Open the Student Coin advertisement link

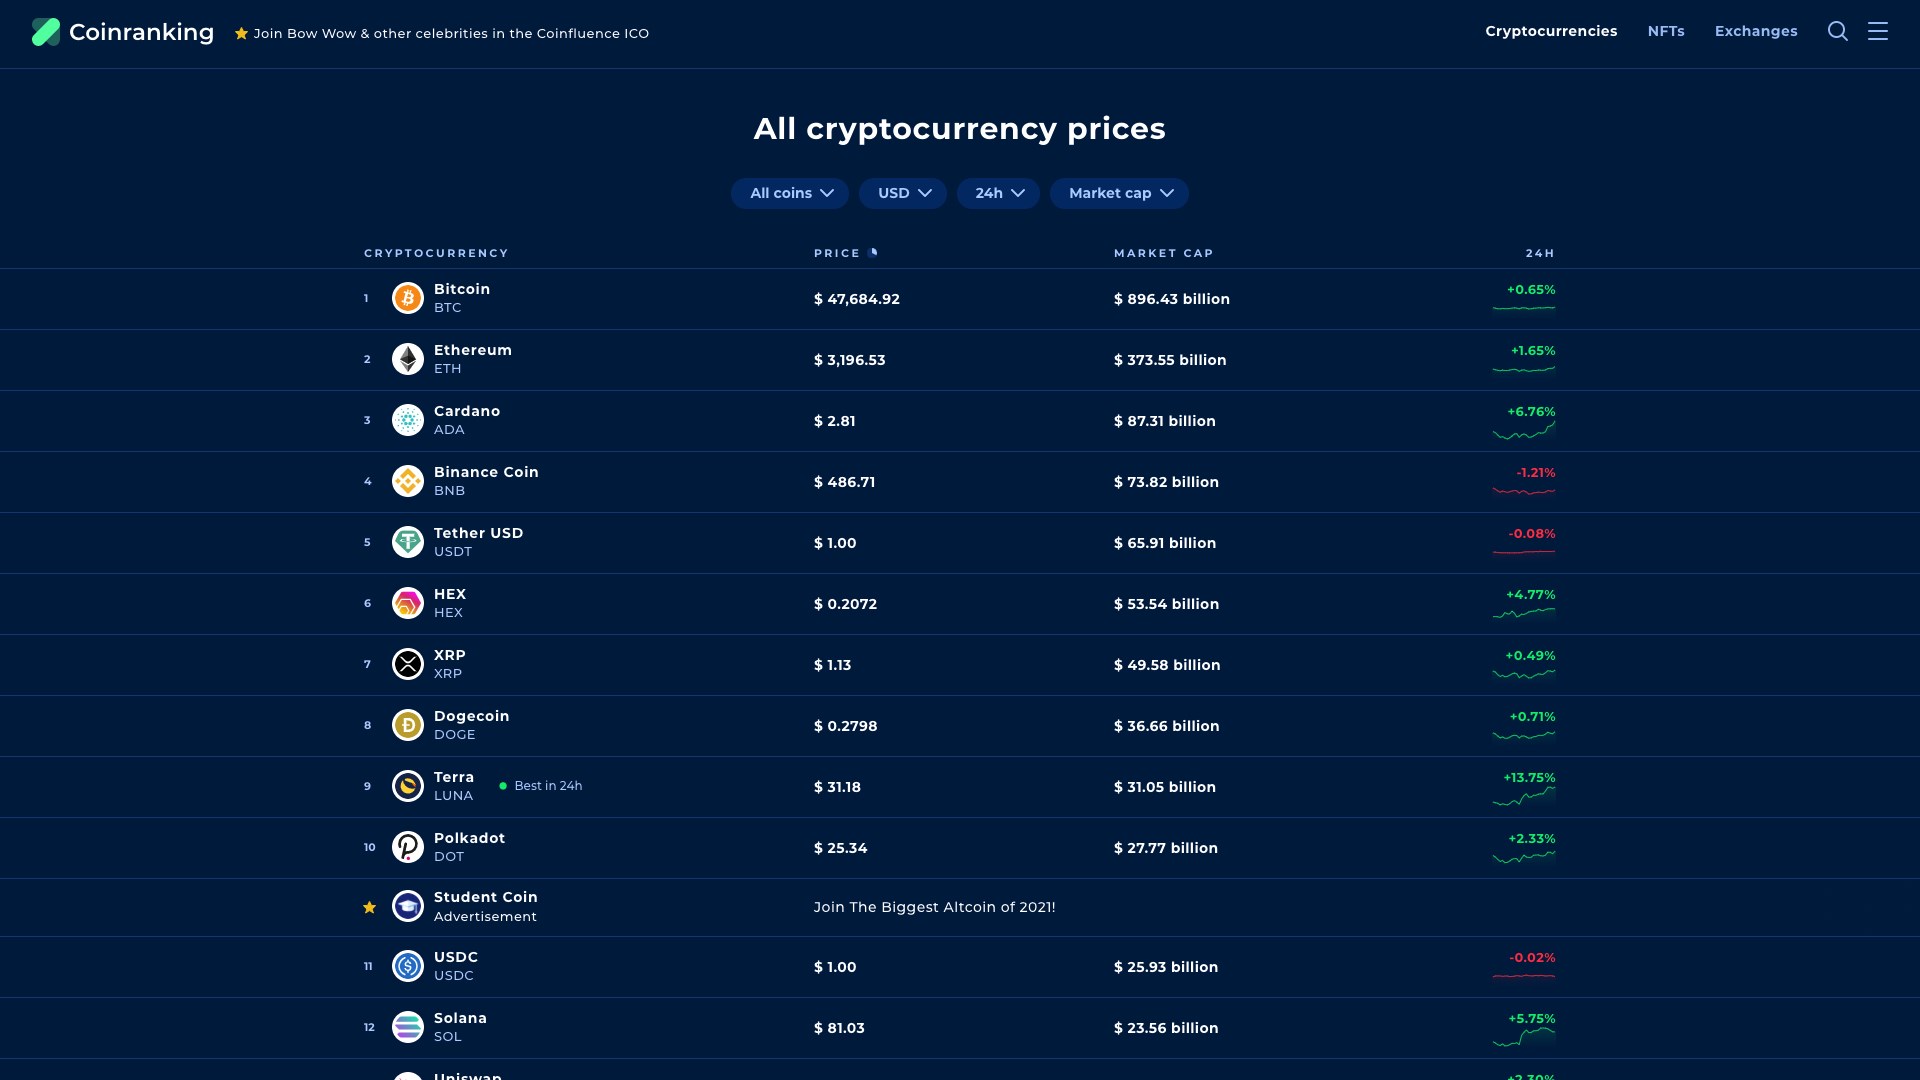(486, 897)
